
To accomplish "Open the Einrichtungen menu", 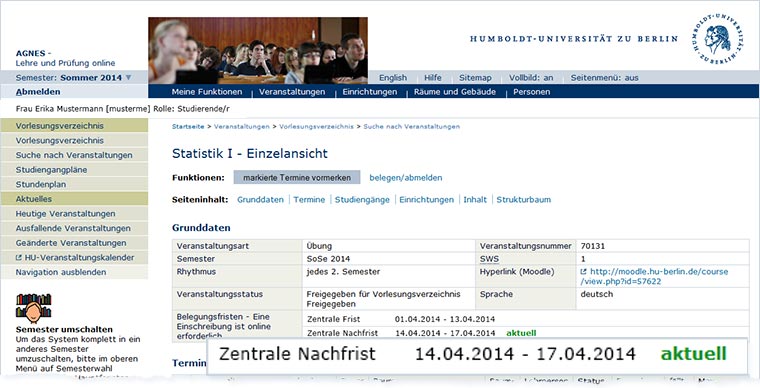I will click(x=369, y=92).
